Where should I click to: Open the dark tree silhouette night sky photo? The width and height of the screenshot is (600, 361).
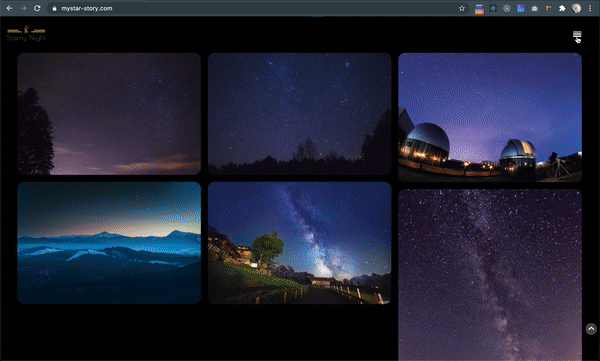tap(109, 114)
